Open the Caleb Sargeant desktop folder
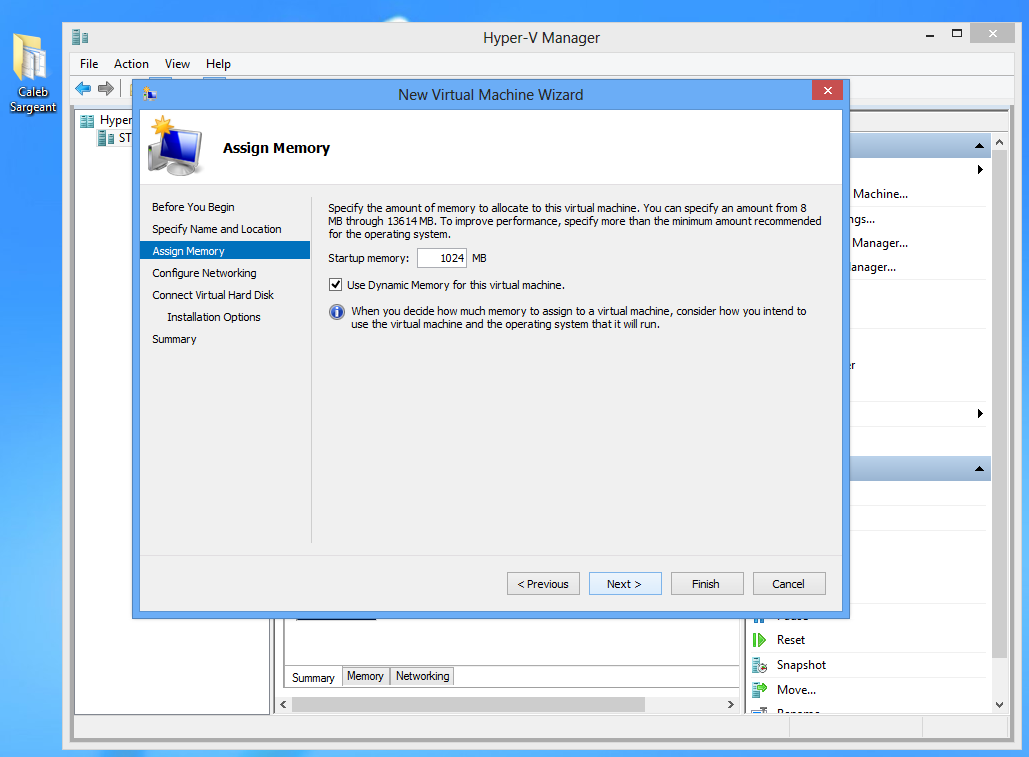The image size is (1029, 757). point(32,72)
